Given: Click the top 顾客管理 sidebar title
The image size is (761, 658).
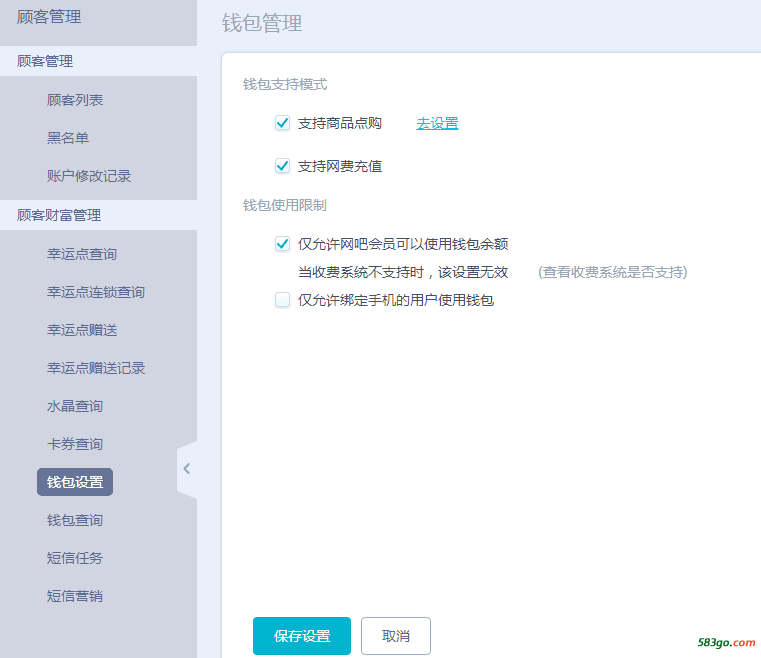Looking at the screenshot, I should [49, 17].
